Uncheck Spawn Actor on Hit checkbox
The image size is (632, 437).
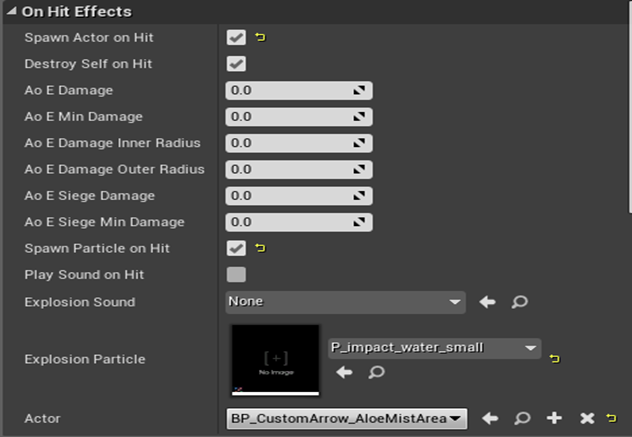click(x=236, y=38)
